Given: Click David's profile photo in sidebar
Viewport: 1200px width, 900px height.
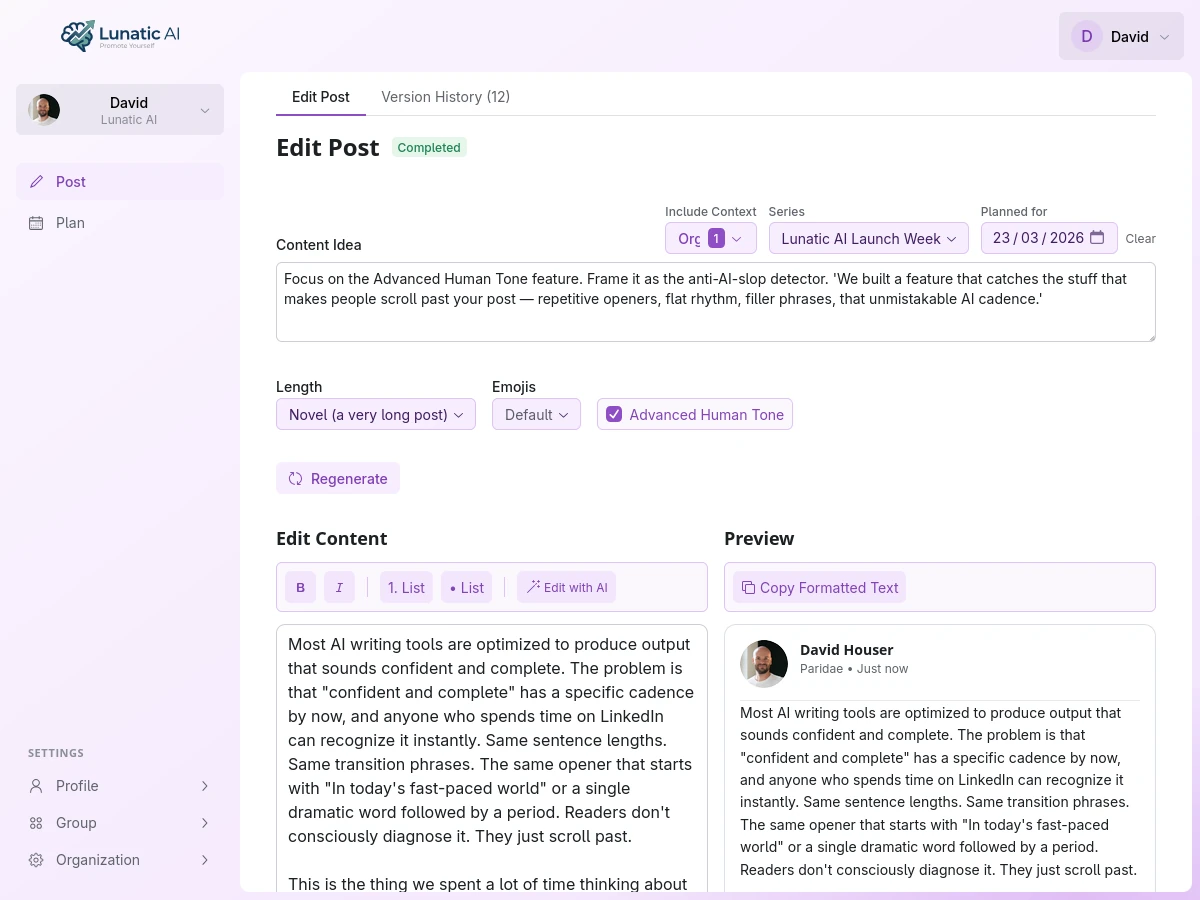Looking at the screenshot, I should pos(44,110).
